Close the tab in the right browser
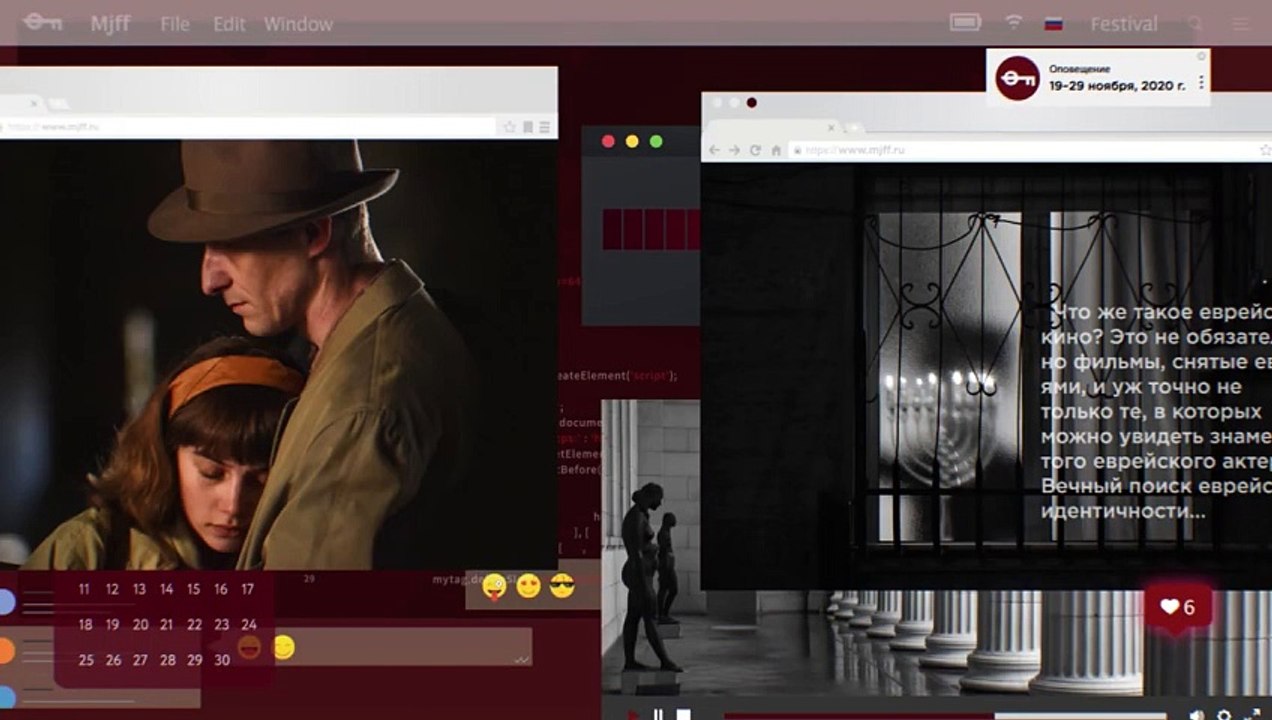Image resolution: width=1272 pixels, height=720 pixels. point(832,127)
